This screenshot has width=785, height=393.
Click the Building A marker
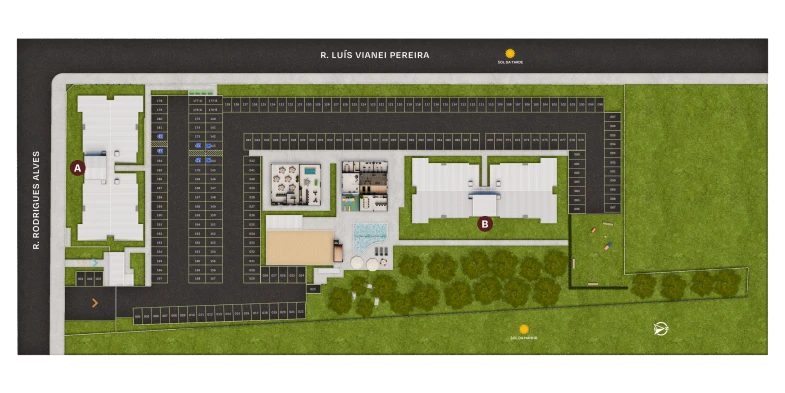coord(77,168)
